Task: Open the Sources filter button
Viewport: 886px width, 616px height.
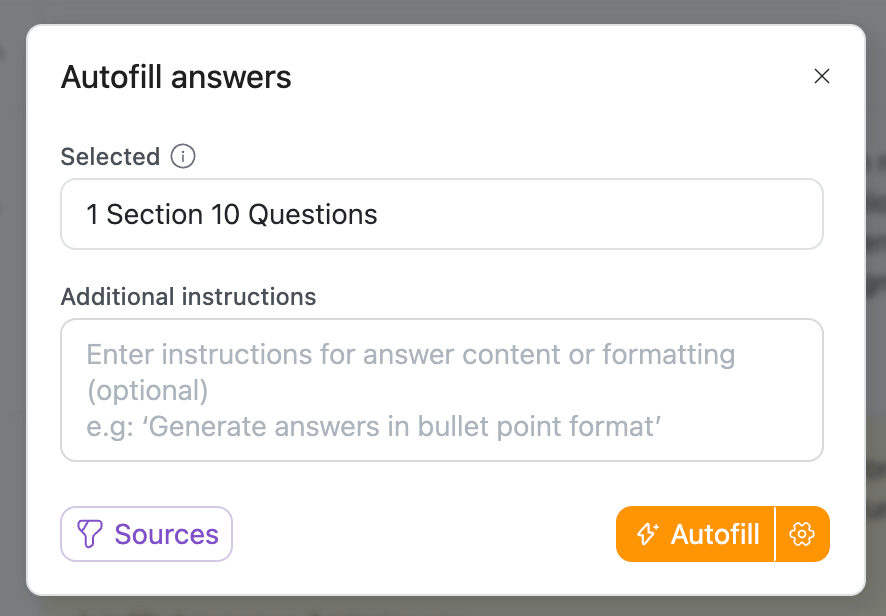Action: 147,534
